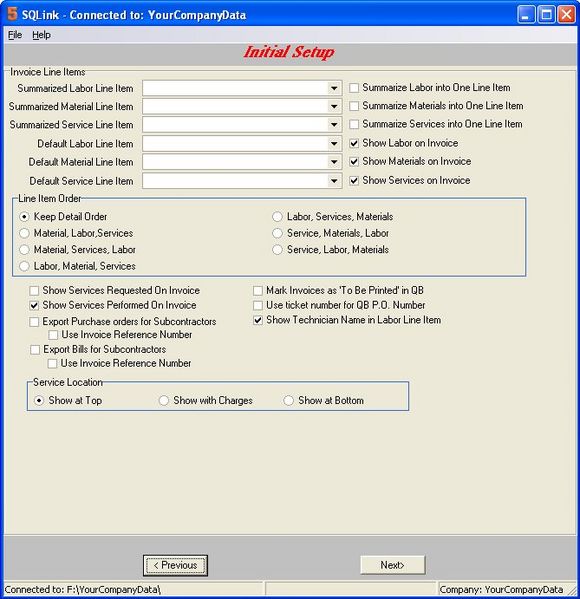Click the 'Initial Setup' heading
This screenshot has width=580, height=599.
289,52
